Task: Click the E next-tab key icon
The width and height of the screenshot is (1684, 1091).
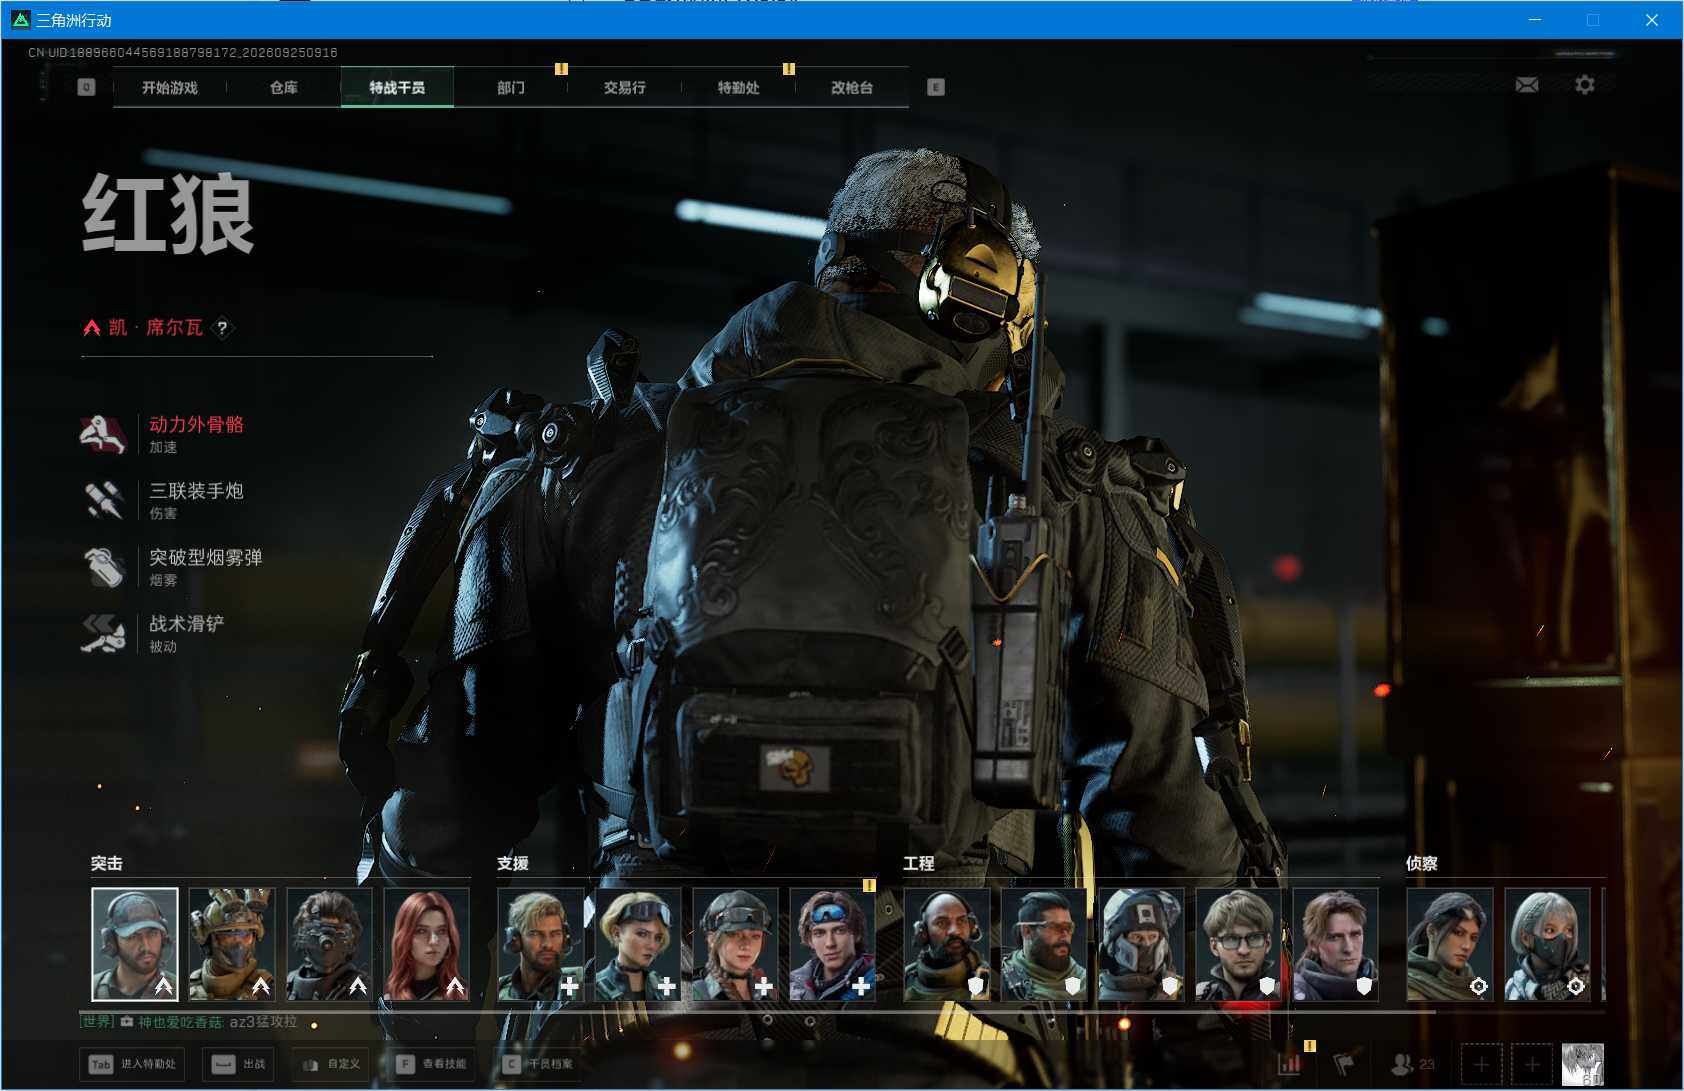Action: (x=936, y=87)
